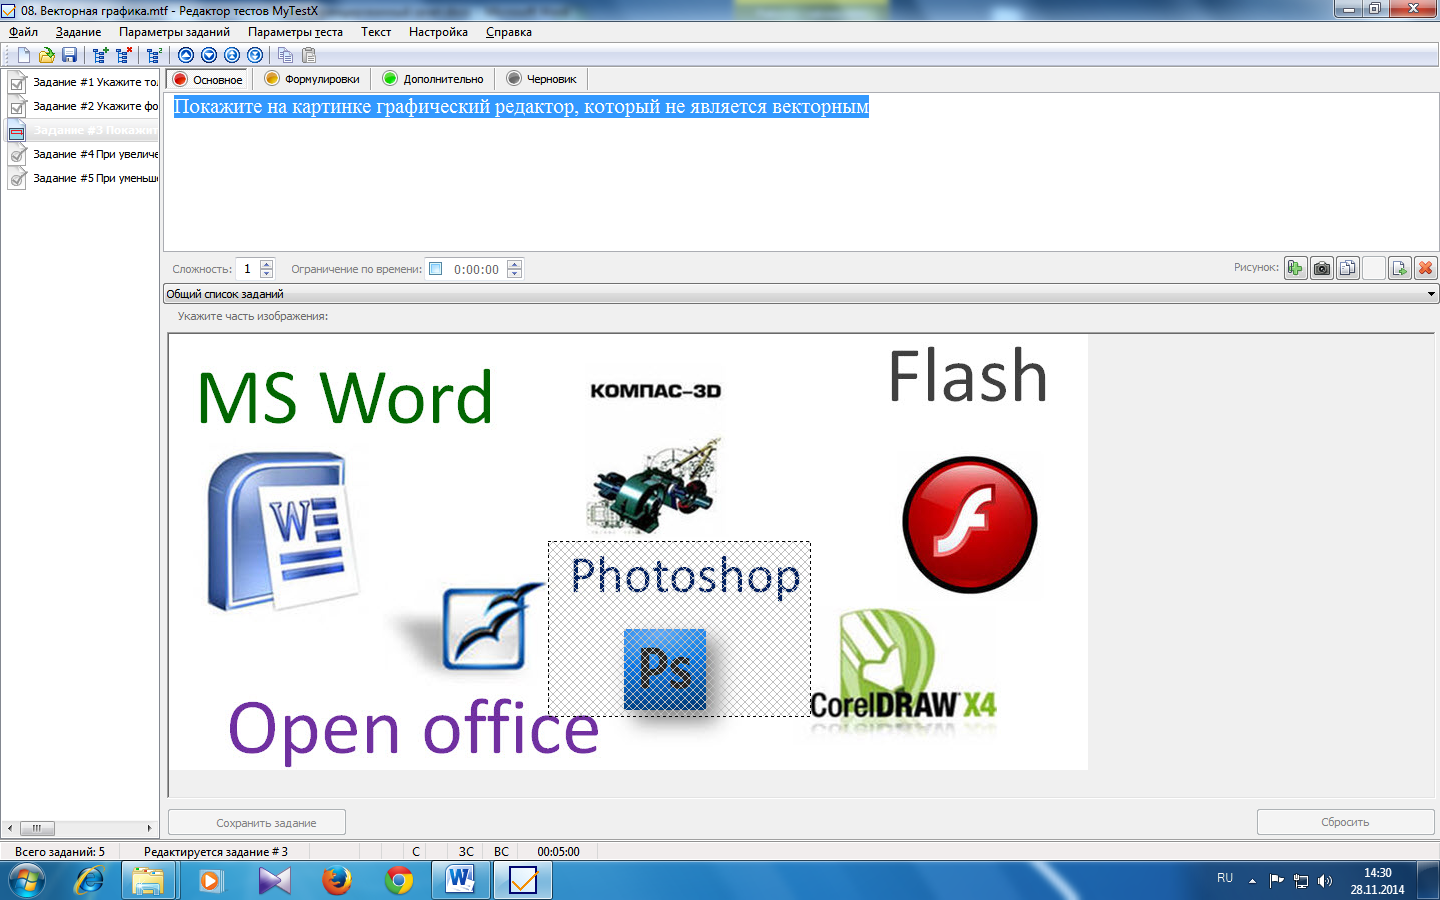Viewport: 1440px width, 900px height.
Task: Expand the 'Общий список заданий' dropdown
Action: coord(1431,294)
